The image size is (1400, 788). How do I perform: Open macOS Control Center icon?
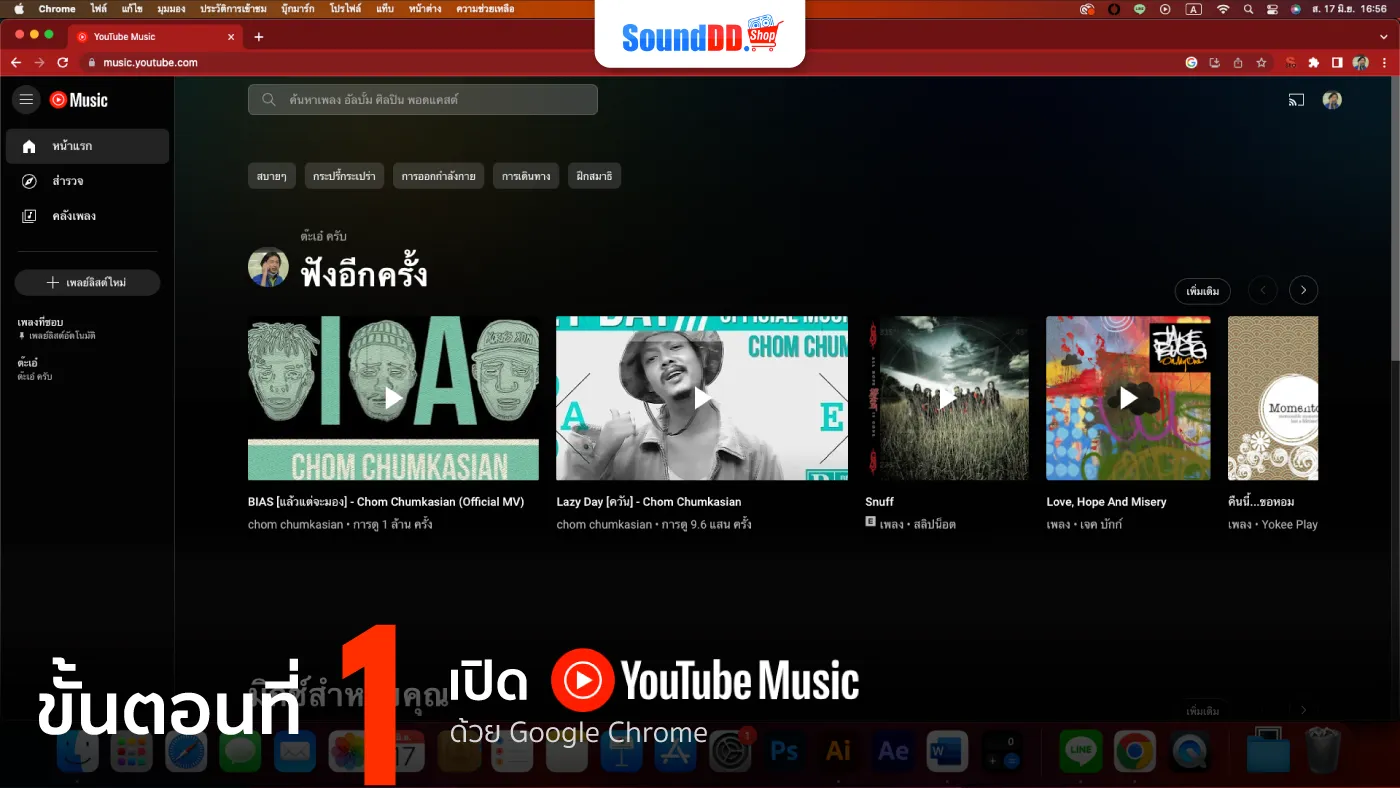(x=1272, y=9)
